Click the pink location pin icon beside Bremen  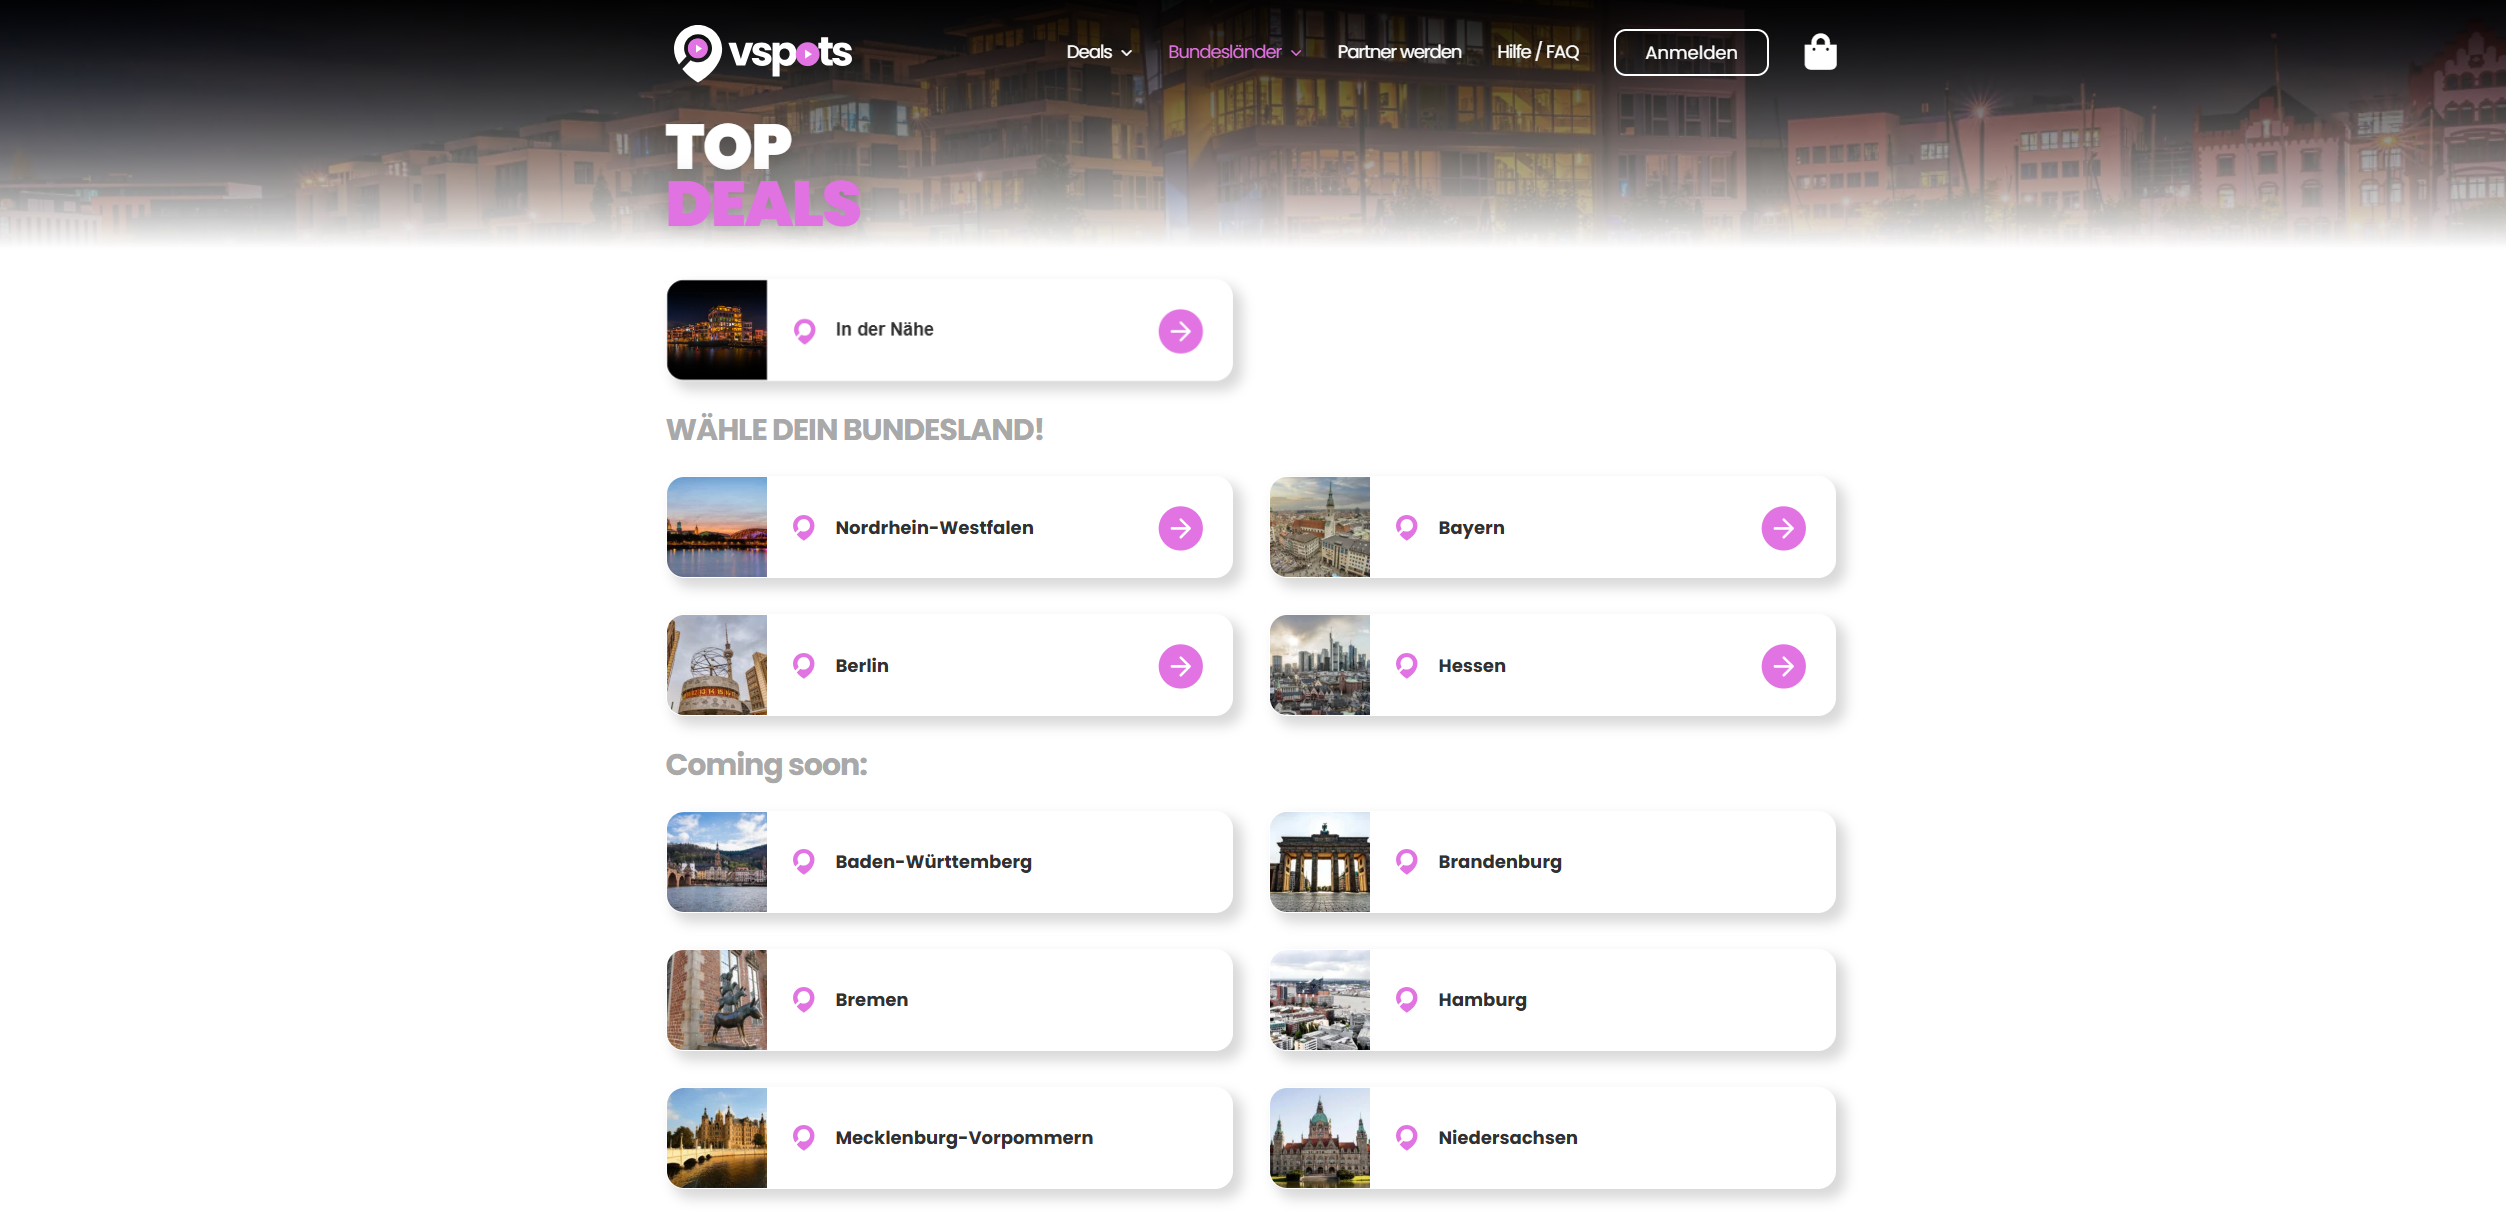pos(804,998)
